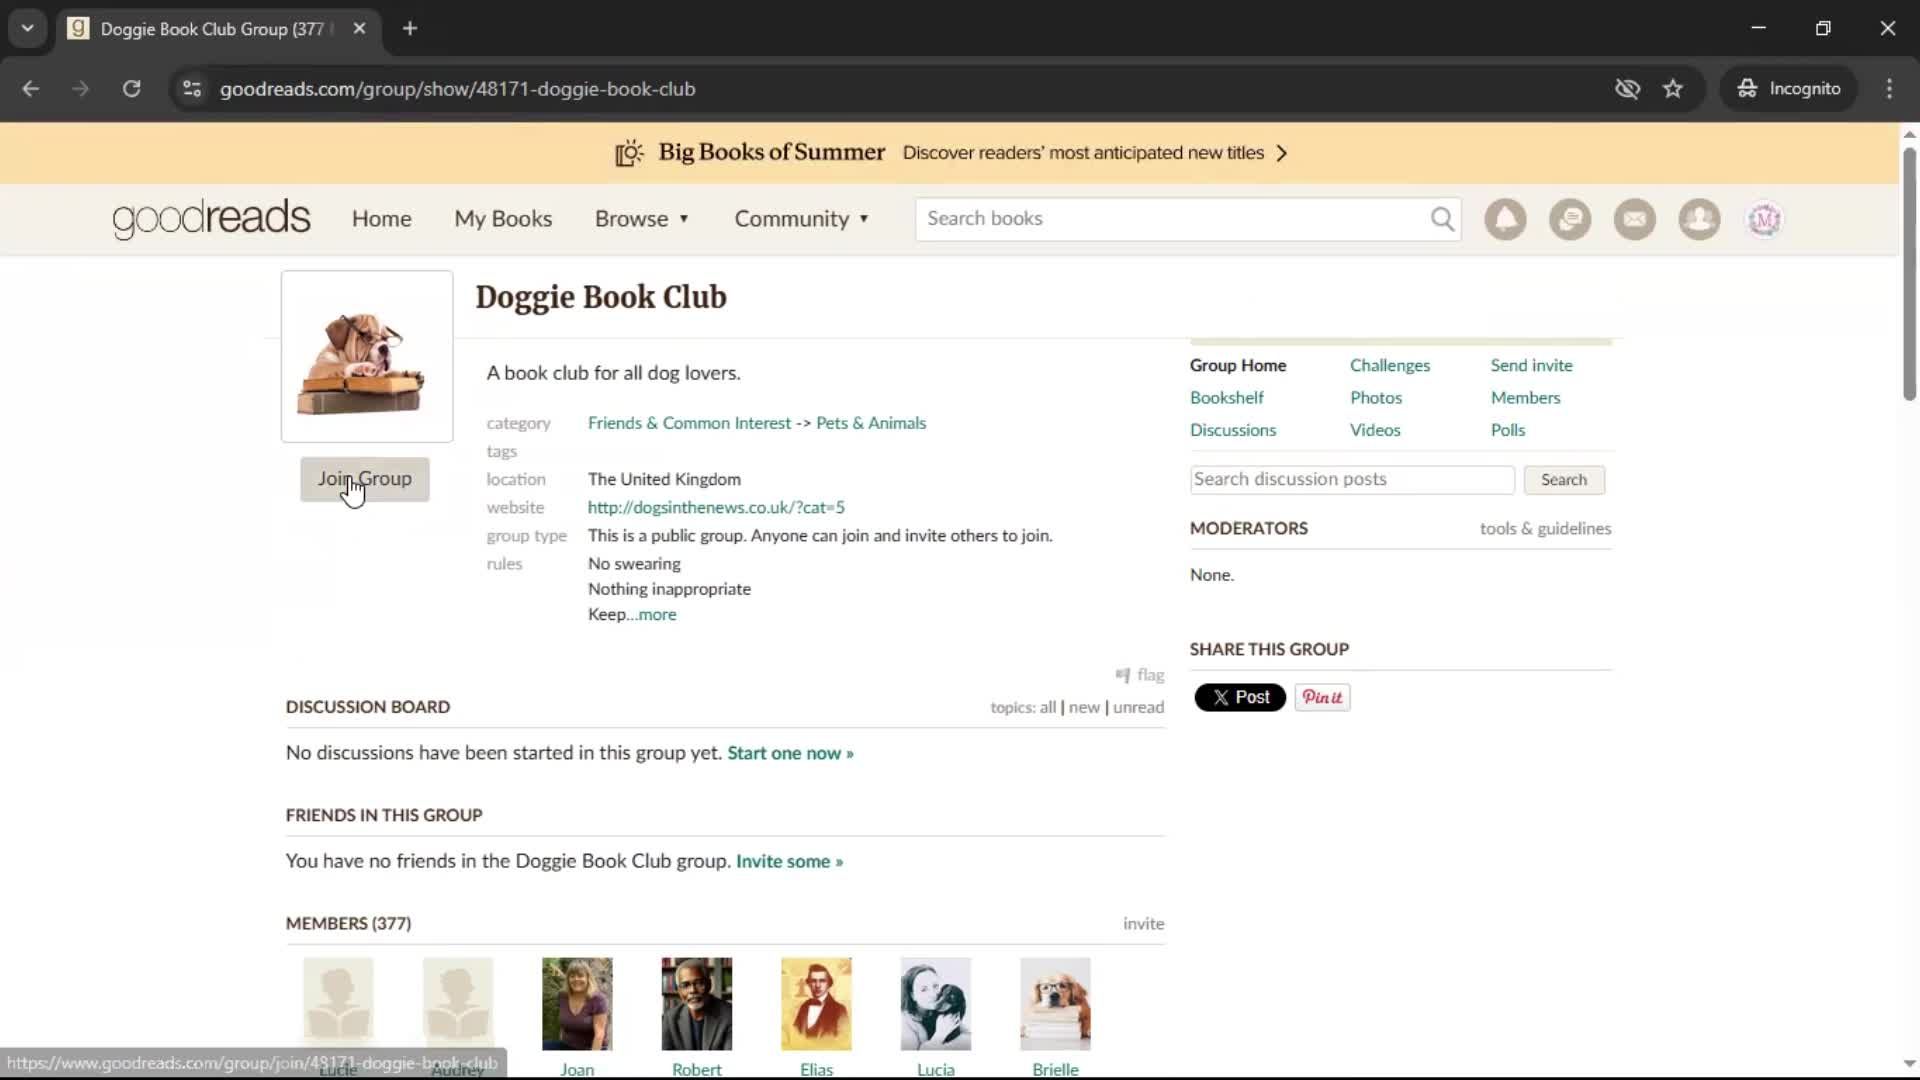Open the group Videos link
The image size is (1920, 1080).
point(1375,430)
